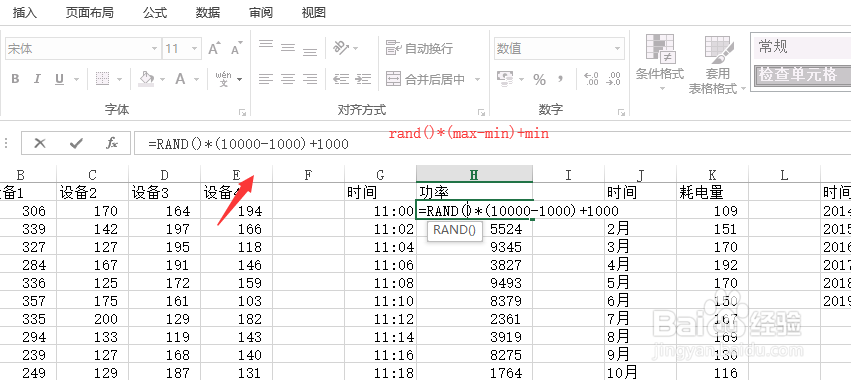Open the 审阅 tab
The image size is (851, 380).
coord(261,12)
